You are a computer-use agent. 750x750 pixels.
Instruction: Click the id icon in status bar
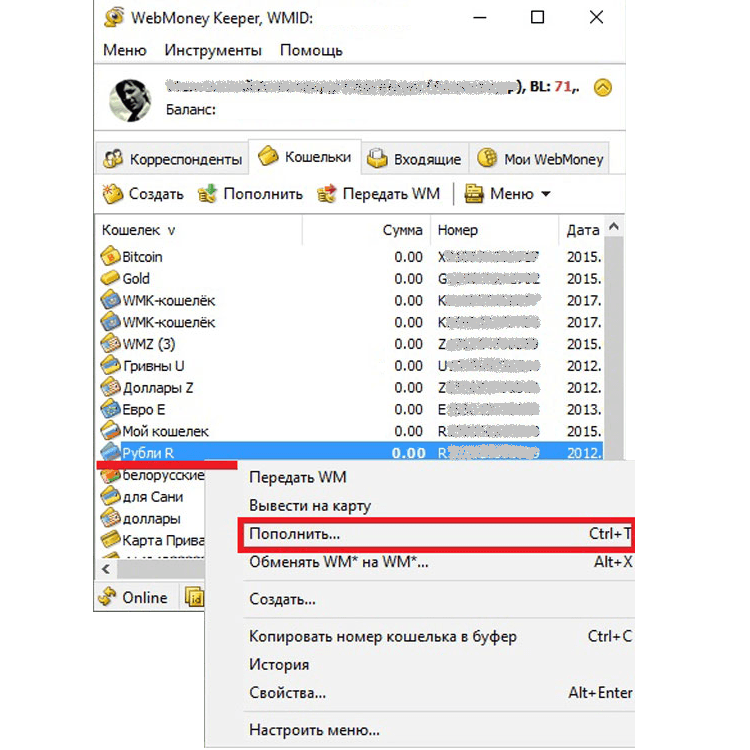[x=194, y=597]
